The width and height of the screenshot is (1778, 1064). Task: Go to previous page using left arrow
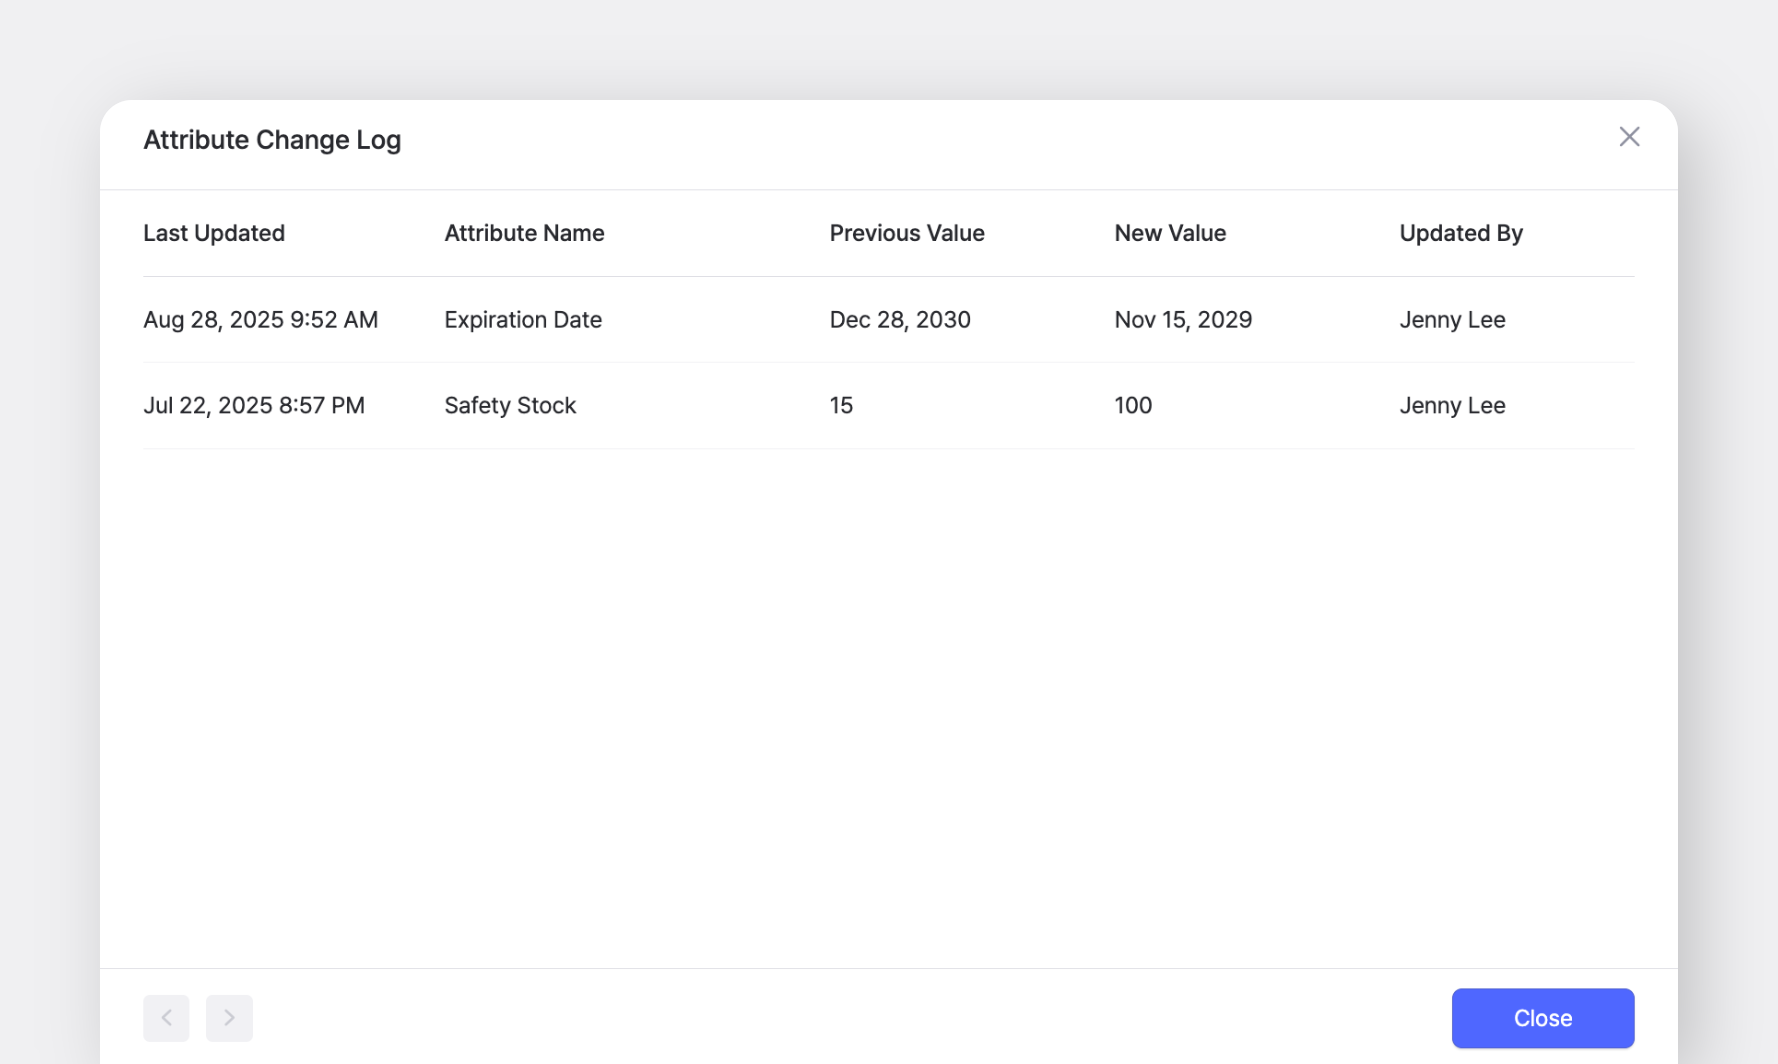(166, 1017)
